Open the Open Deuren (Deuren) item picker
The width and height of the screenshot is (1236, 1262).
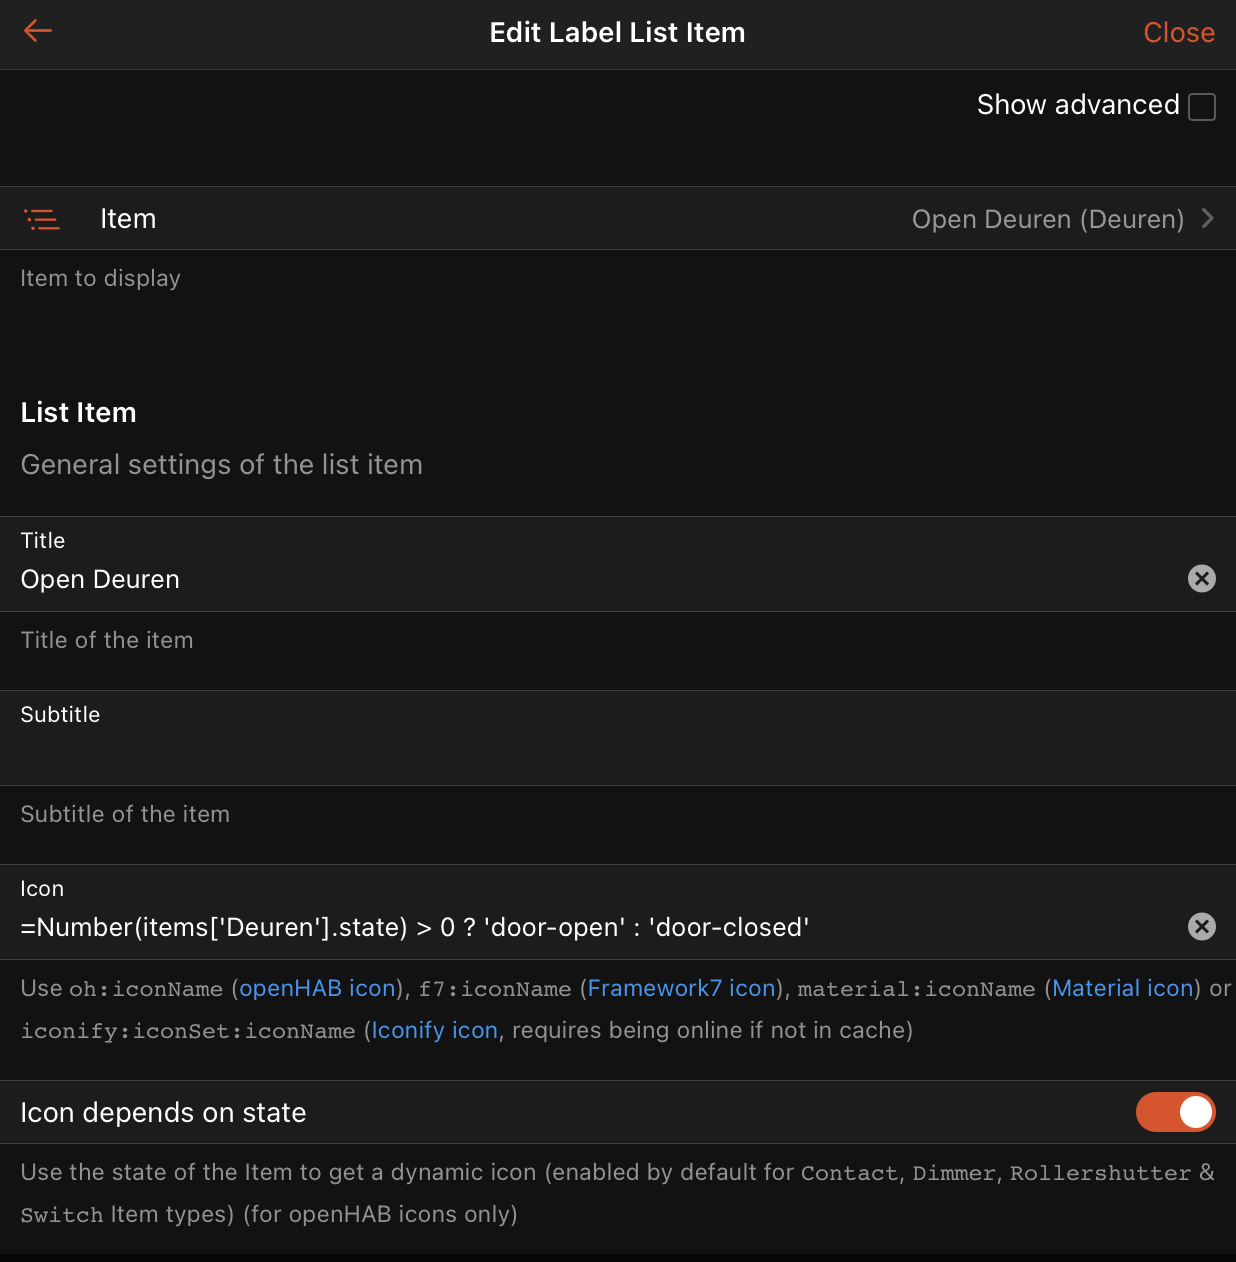tap(1047, 219)
